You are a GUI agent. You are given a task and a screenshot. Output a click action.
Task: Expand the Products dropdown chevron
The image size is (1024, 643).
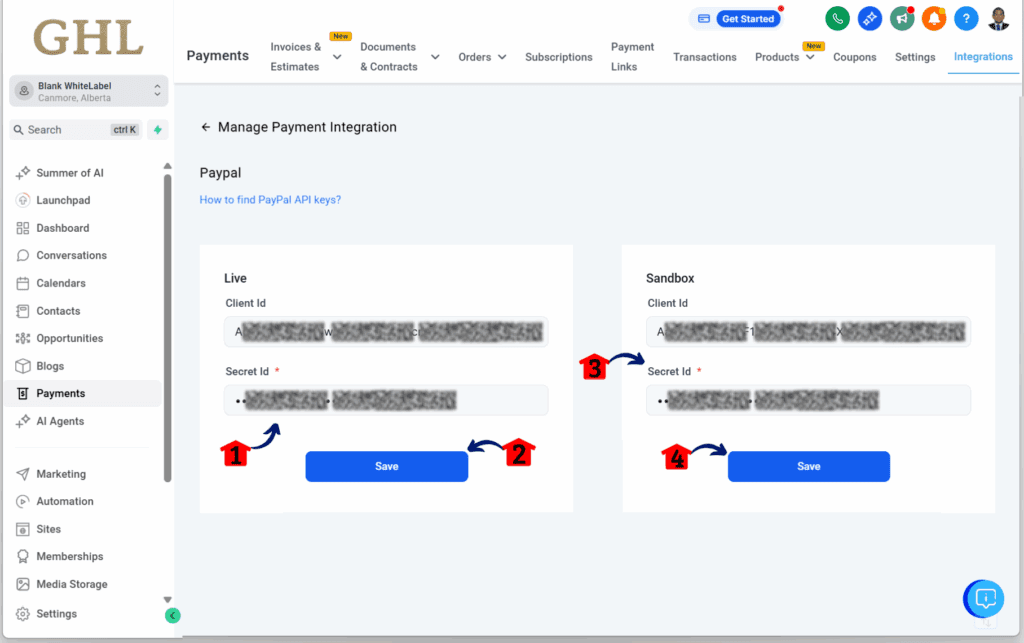coord(810,57)
